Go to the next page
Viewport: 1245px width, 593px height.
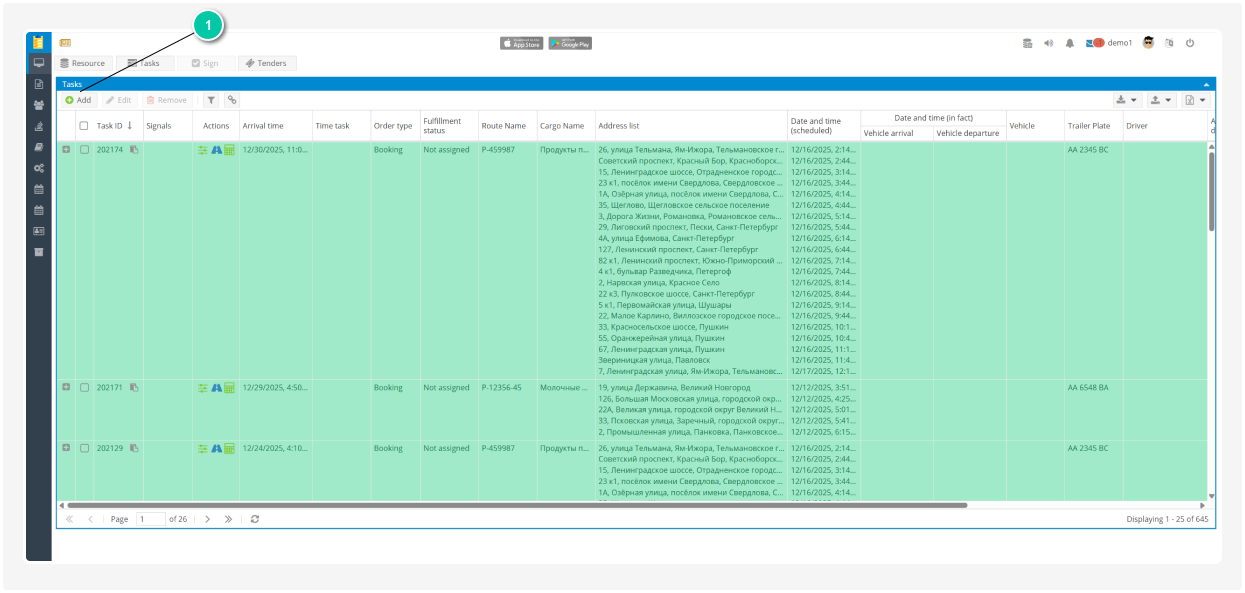[x=207, y=519]
